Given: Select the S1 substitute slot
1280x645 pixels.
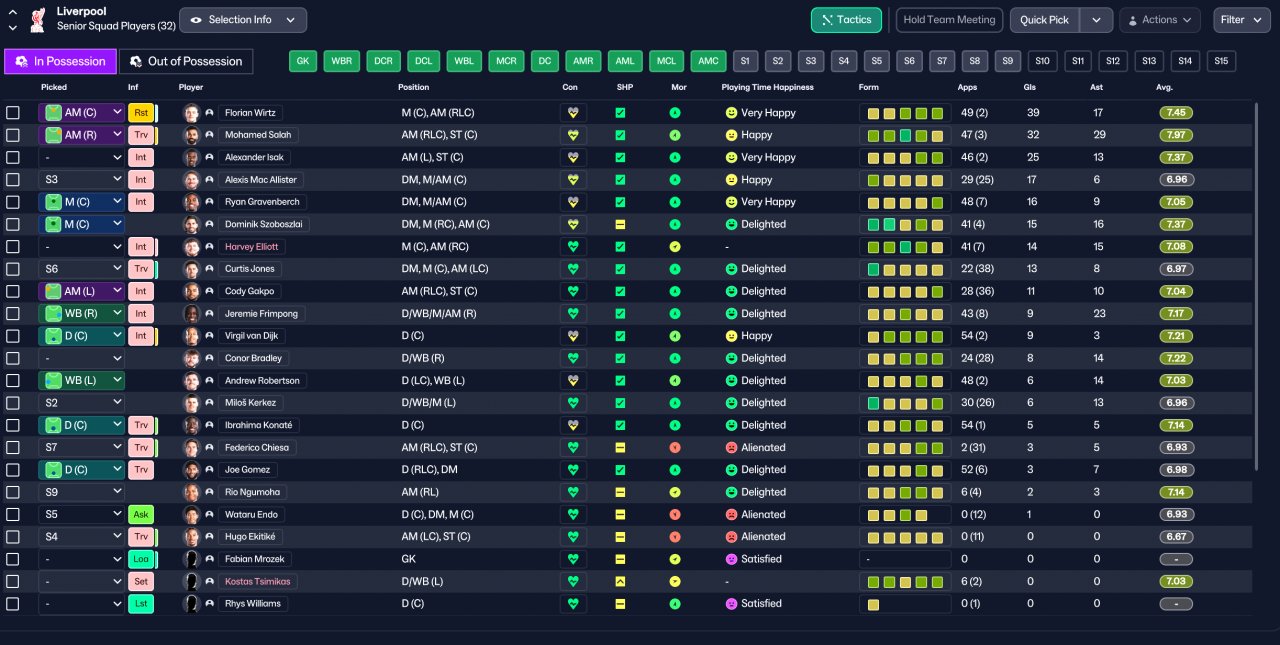Looking at the screenshot, I should (745, 61).
